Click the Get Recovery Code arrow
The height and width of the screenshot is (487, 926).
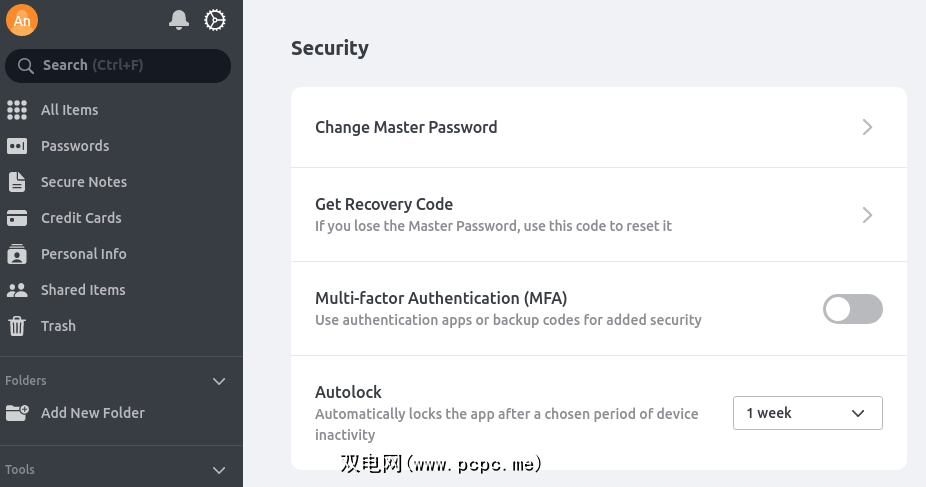click(x=867, y=215)
